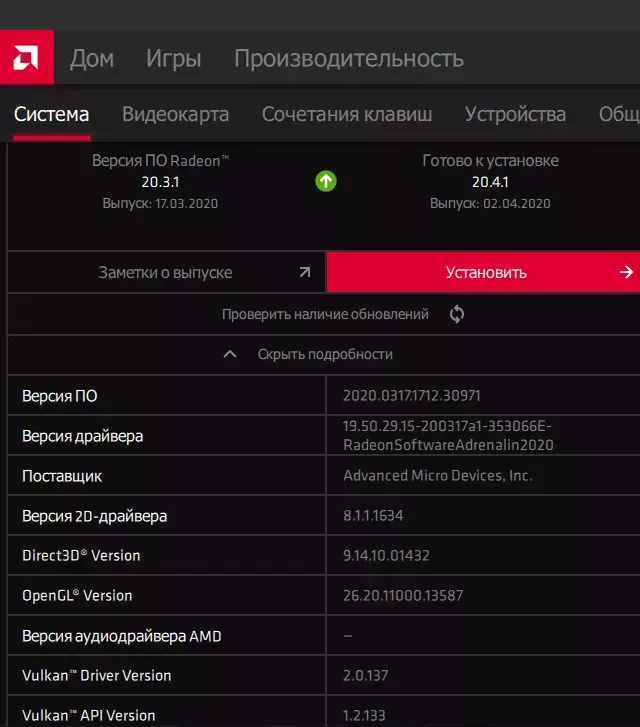Click the Установить button
The width and height of the screenshot is (640, 727).
click(x=483, y=272)
